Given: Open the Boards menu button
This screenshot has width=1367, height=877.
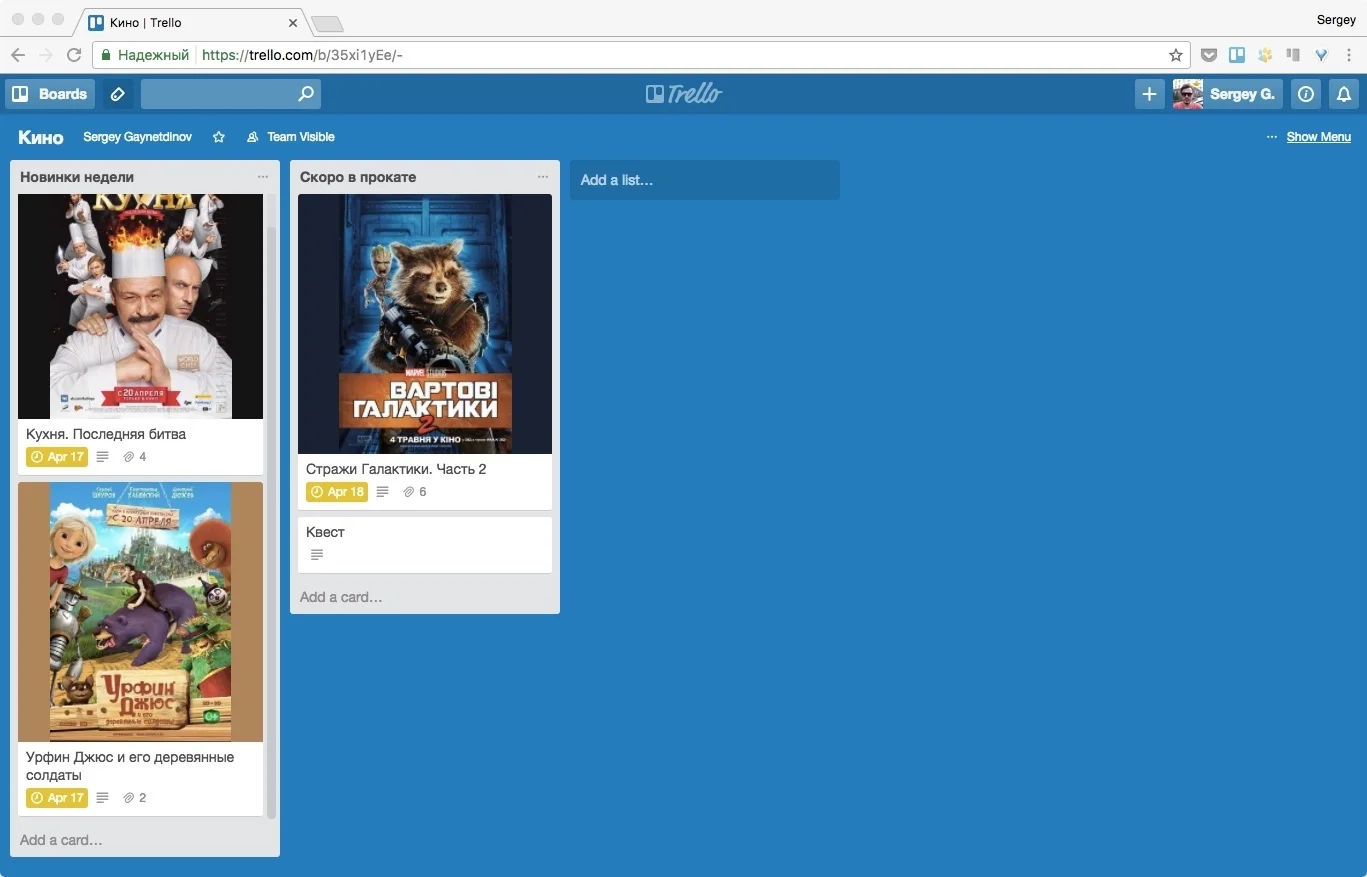Looking at the screenshot, I should (x=50, y=94).
